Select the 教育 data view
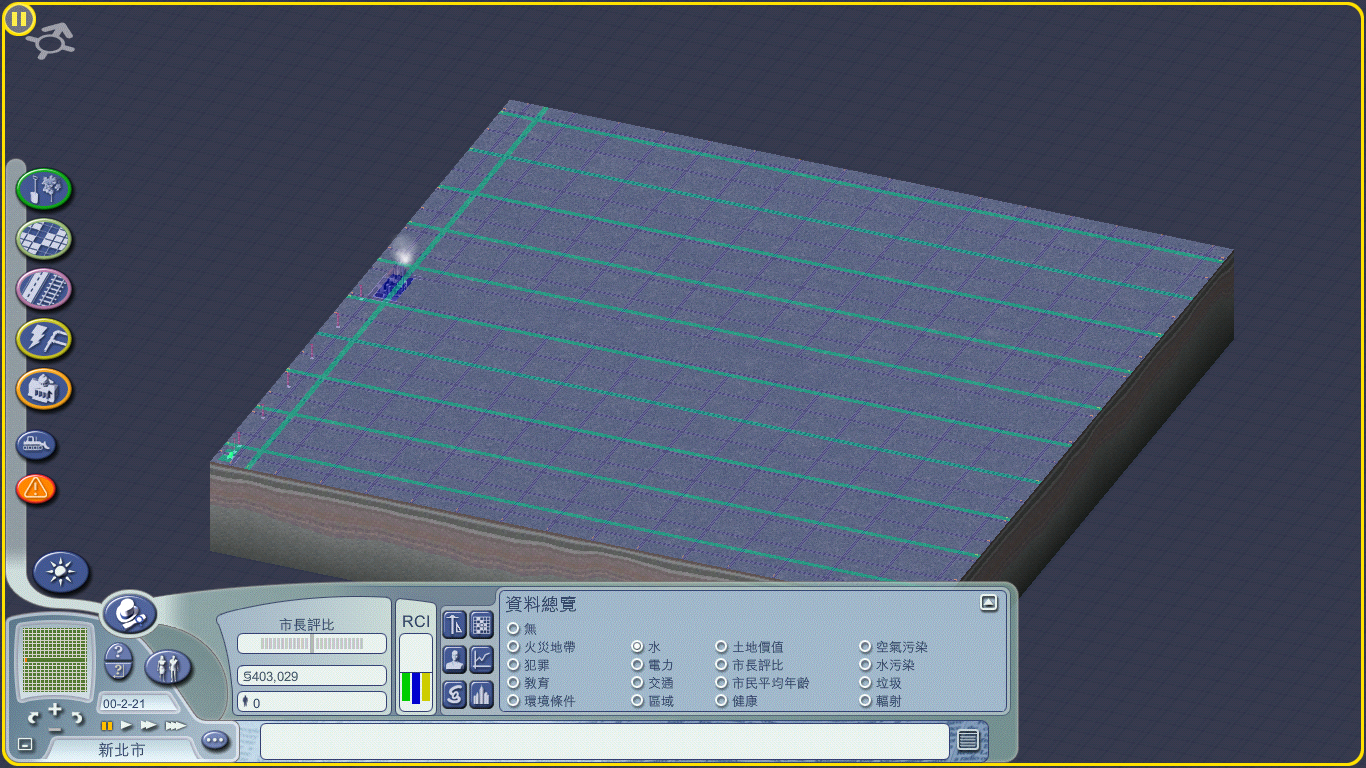Image resolution: width=1366 pixels, height=768 pixels. (x=513, y=683)
